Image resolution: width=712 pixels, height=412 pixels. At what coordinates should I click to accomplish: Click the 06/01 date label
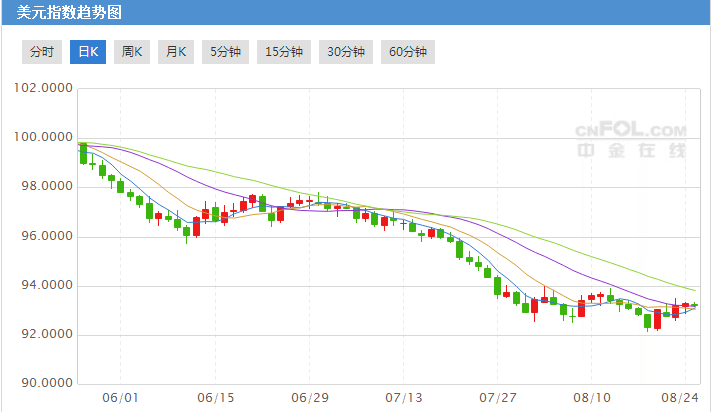[x=120, y=398]
